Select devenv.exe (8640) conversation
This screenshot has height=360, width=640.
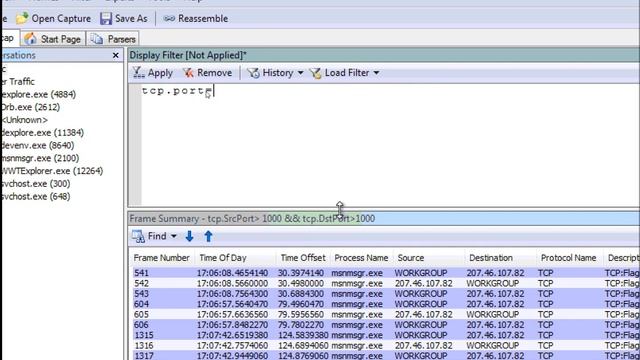pyautogui.click(x=38, y=145)
